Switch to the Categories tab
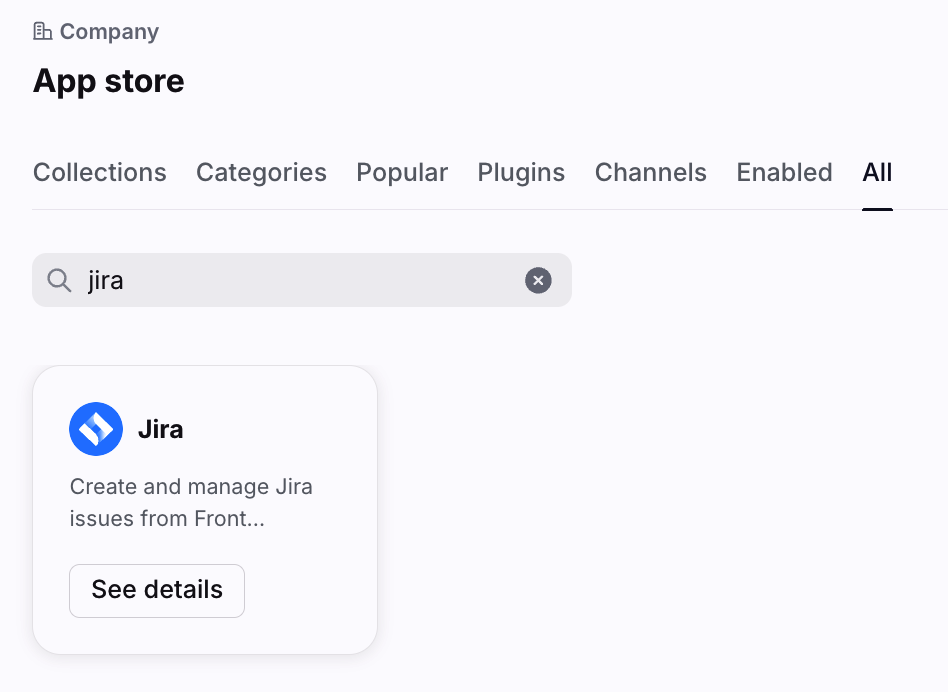 pos(261,172)
